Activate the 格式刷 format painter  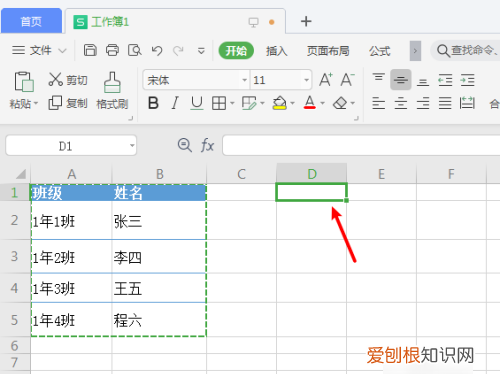pyautogui.click(x=112, y=91)
